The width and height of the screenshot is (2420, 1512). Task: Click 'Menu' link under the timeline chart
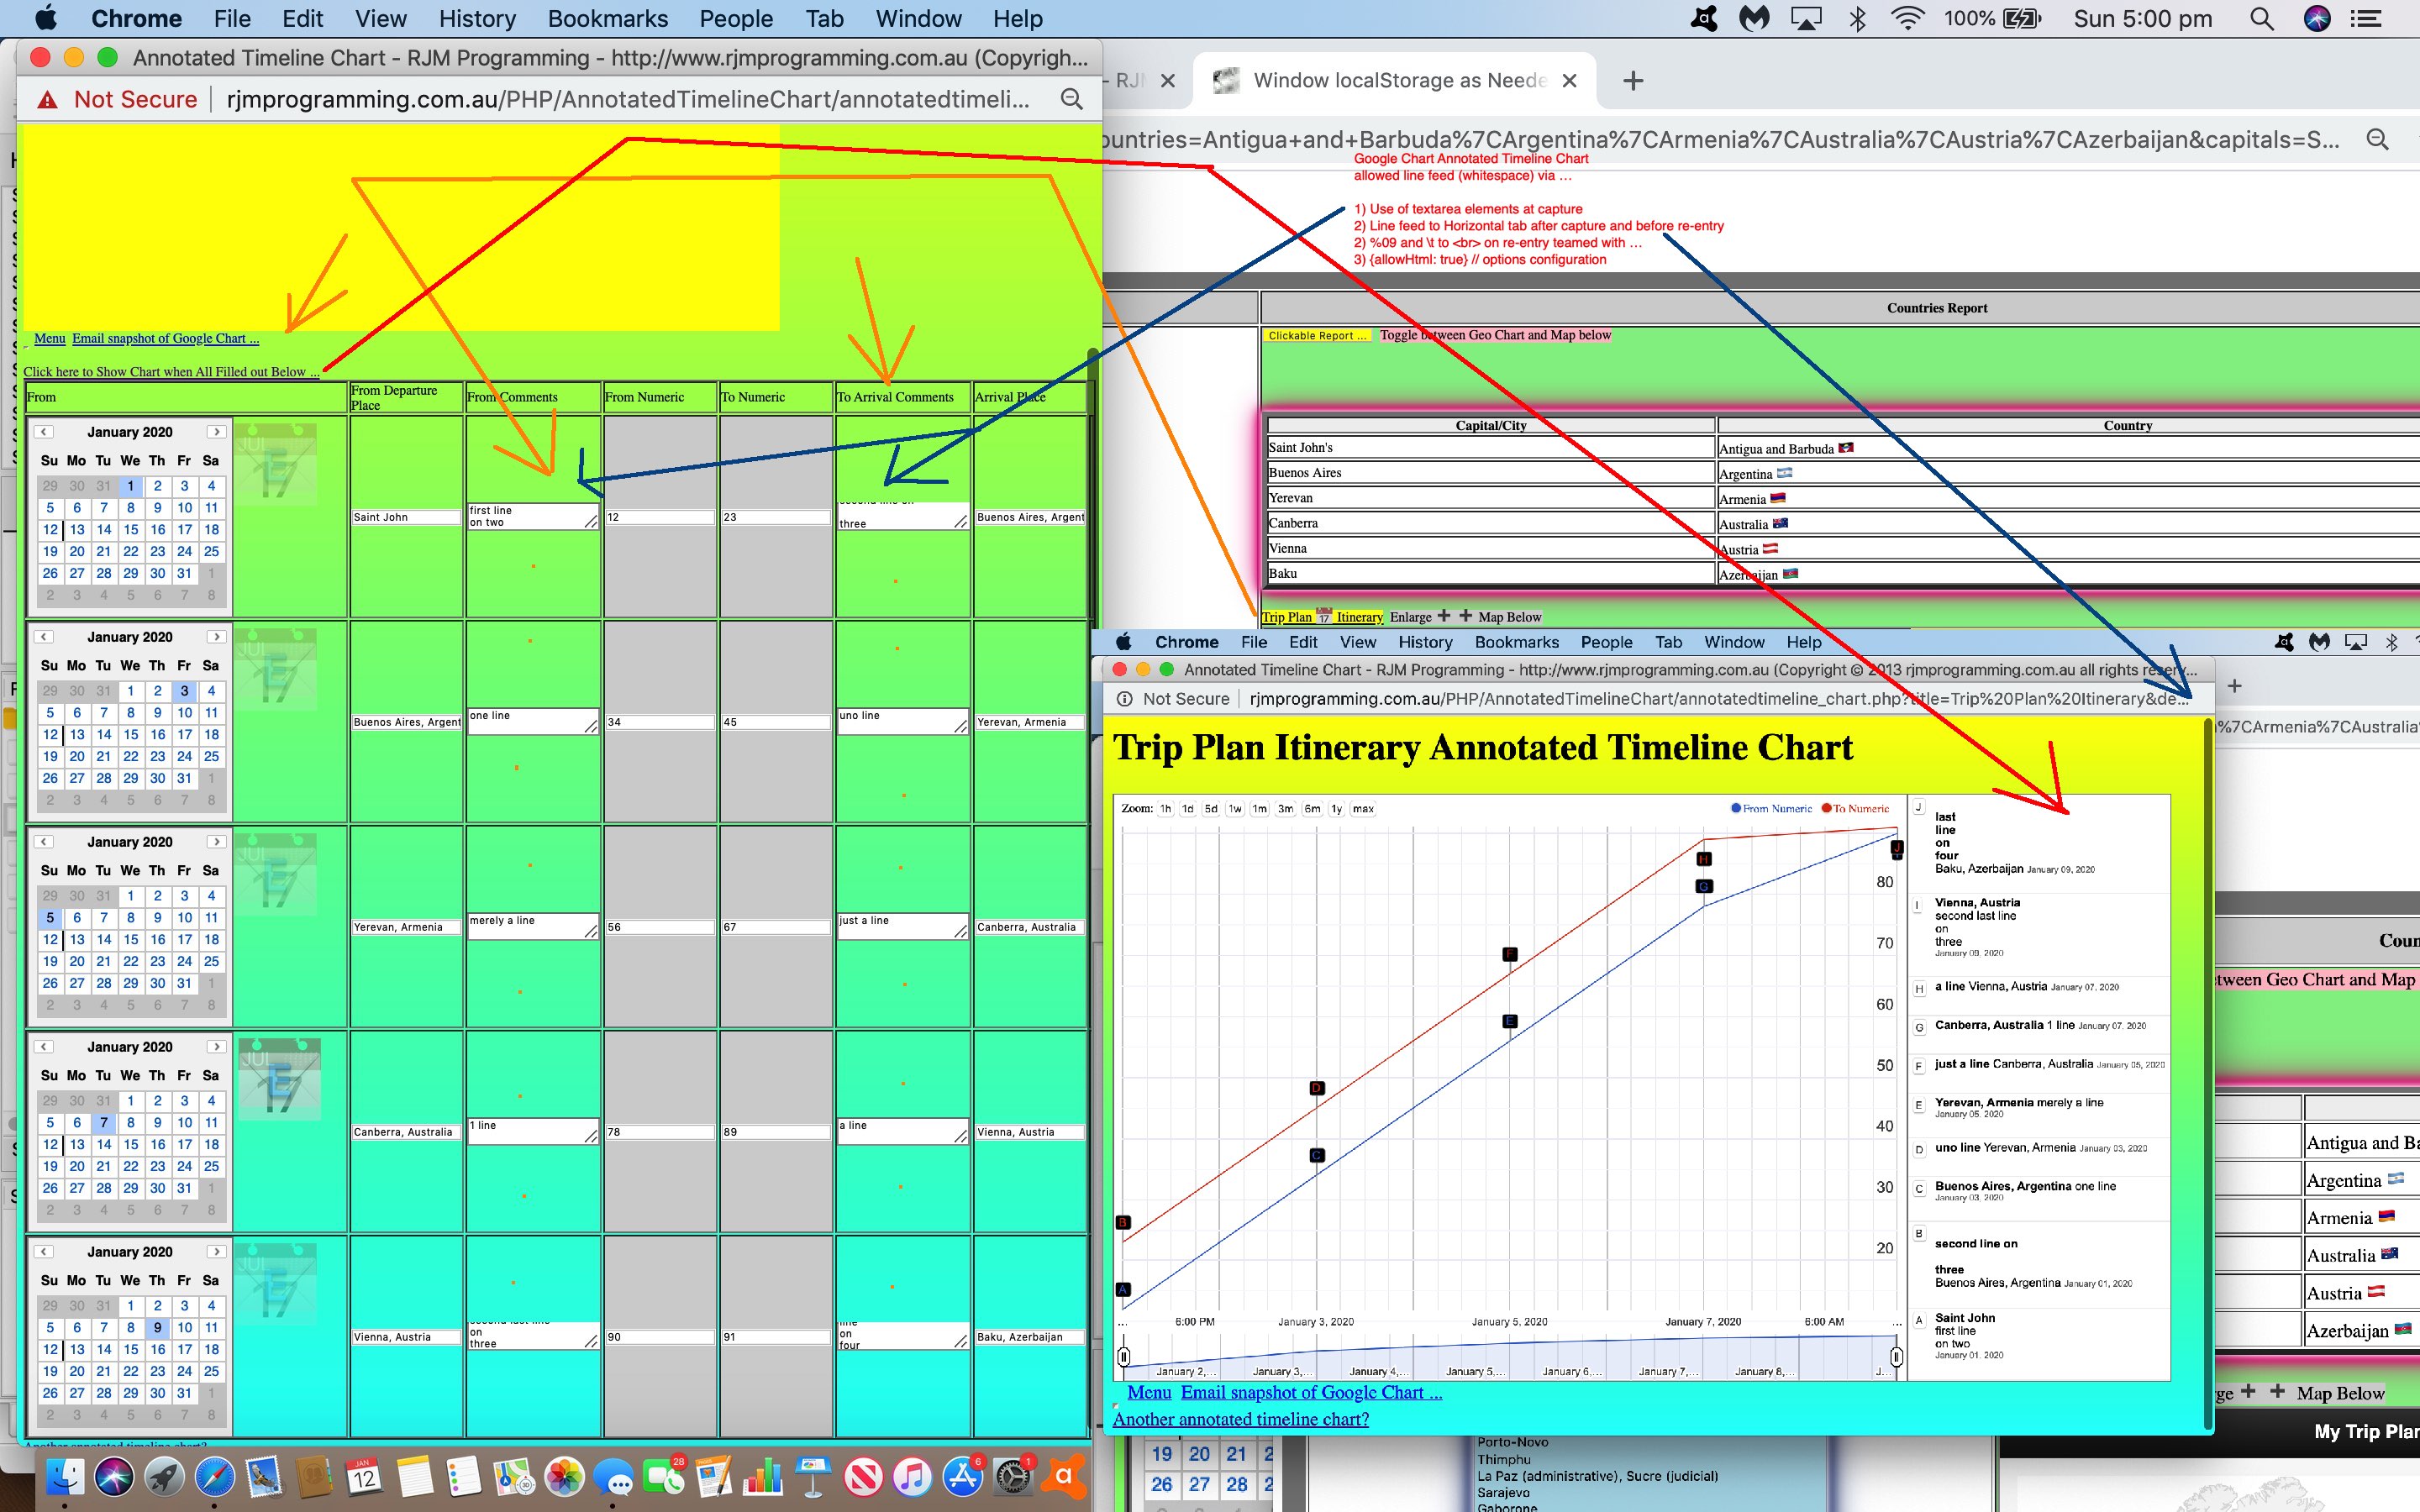(x=1149, y=1392)
